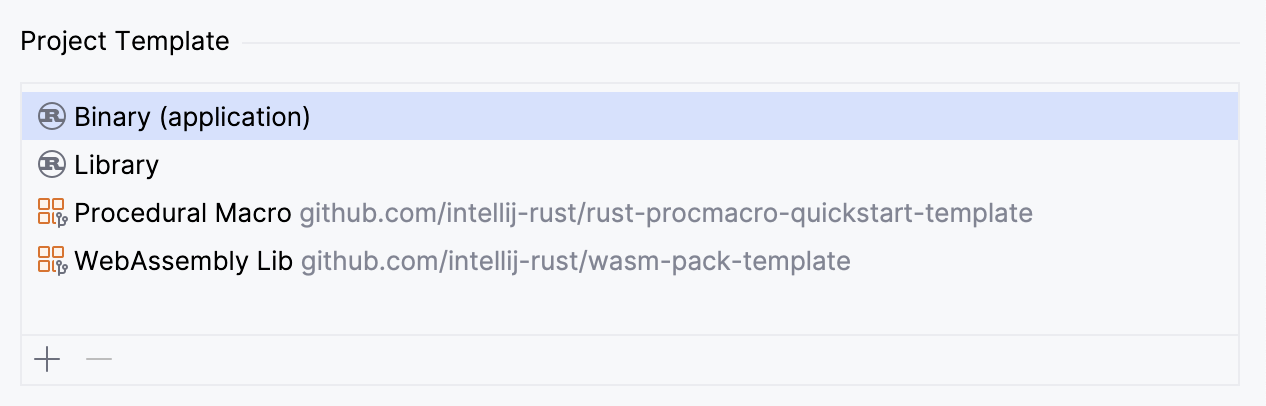The image size is (1266, 406).
Task: Select the Procedural Macro template
Action: click(x=182, y=213)
